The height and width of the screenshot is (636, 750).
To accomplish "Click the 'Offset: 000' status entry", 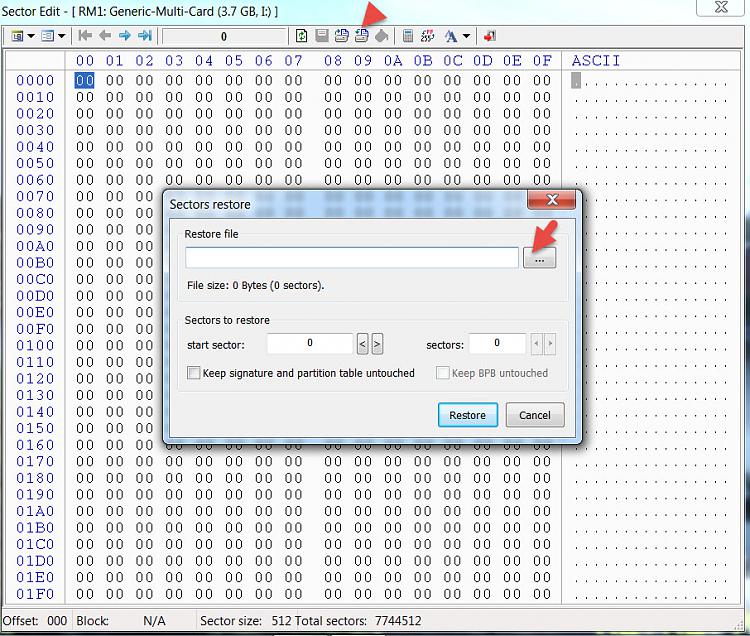I will point(34,621).
